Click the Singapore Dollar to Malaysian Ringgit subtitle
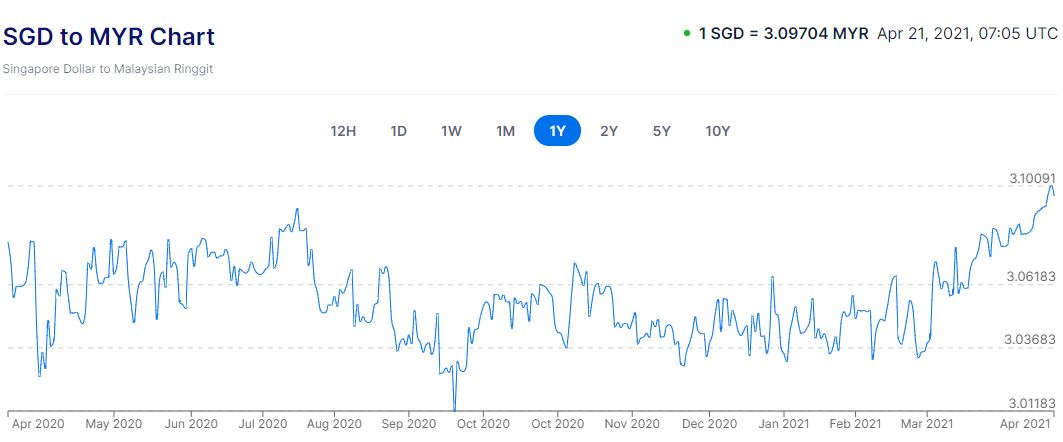This screenshot has height=442, width=1063. click(x=108, y=69)
